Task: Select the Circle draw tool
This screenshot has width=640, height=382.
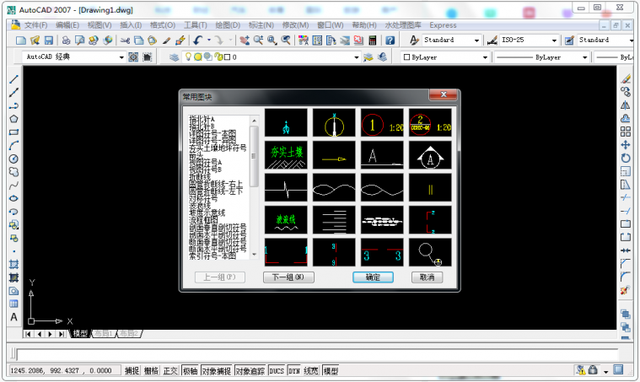Action: tap(13, 159)
